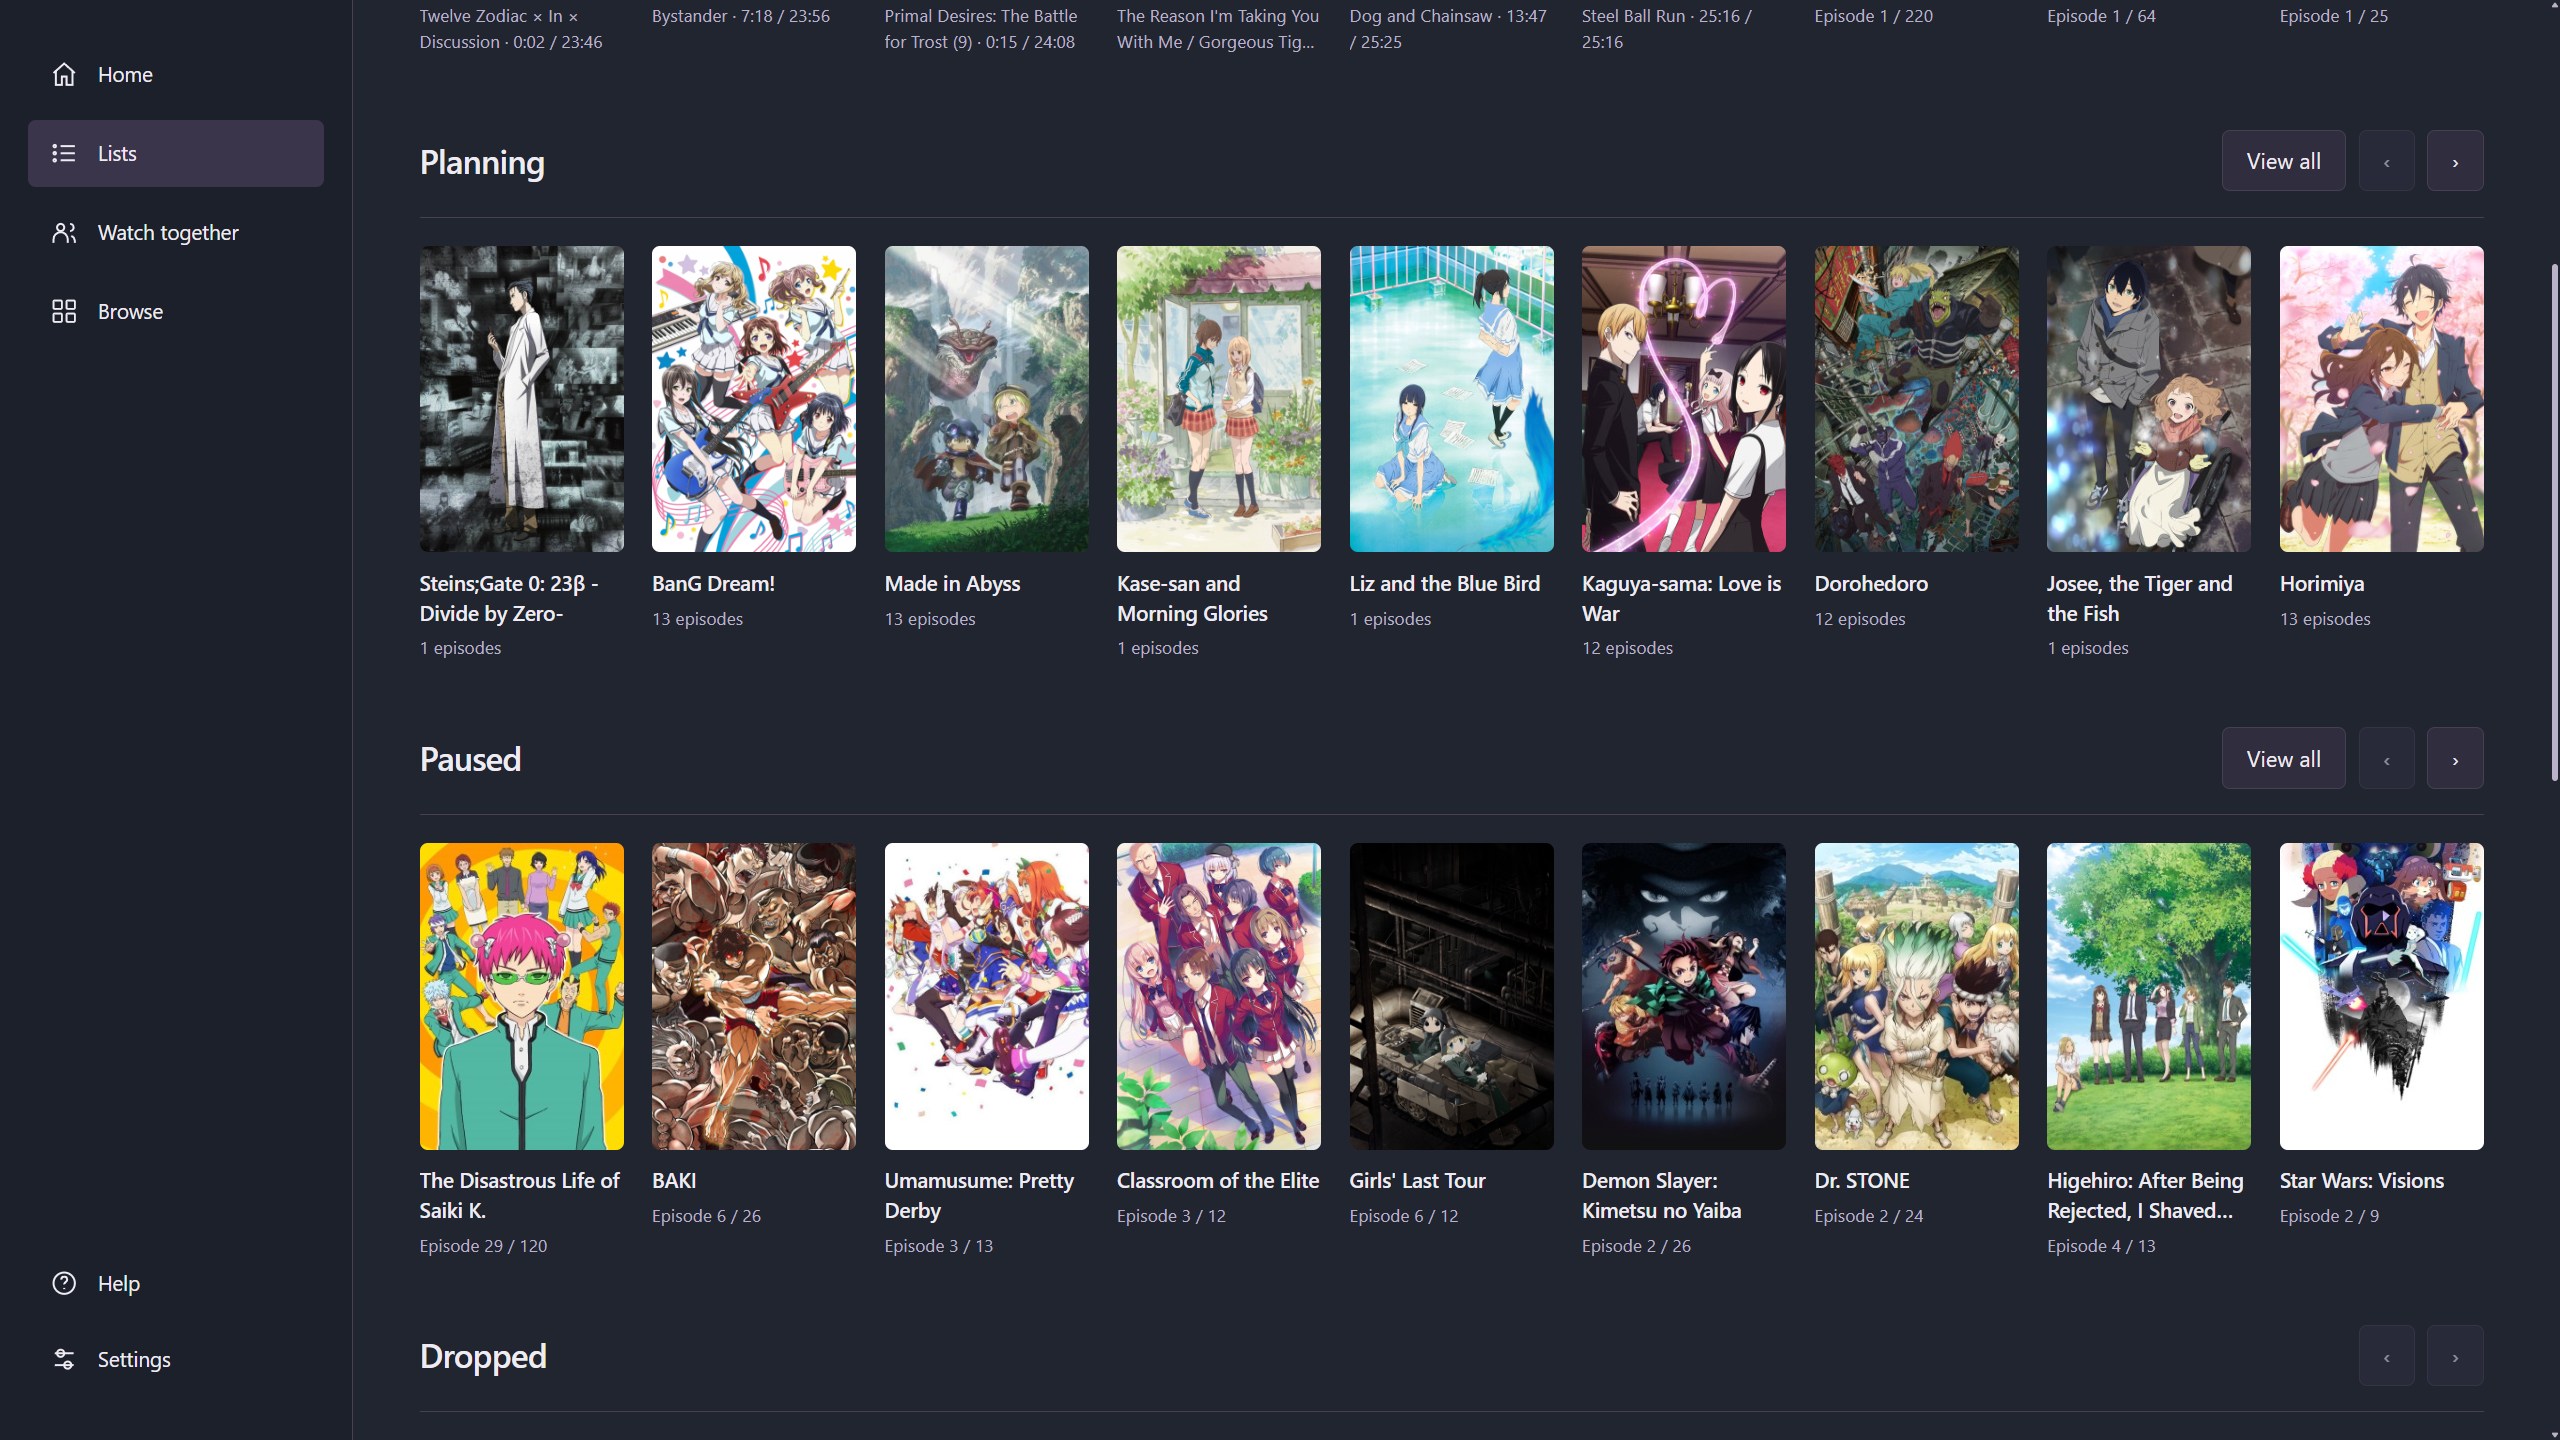
Task: Click the Dropped section heading
Action: pyautogui.click(x=483, y=1357)
